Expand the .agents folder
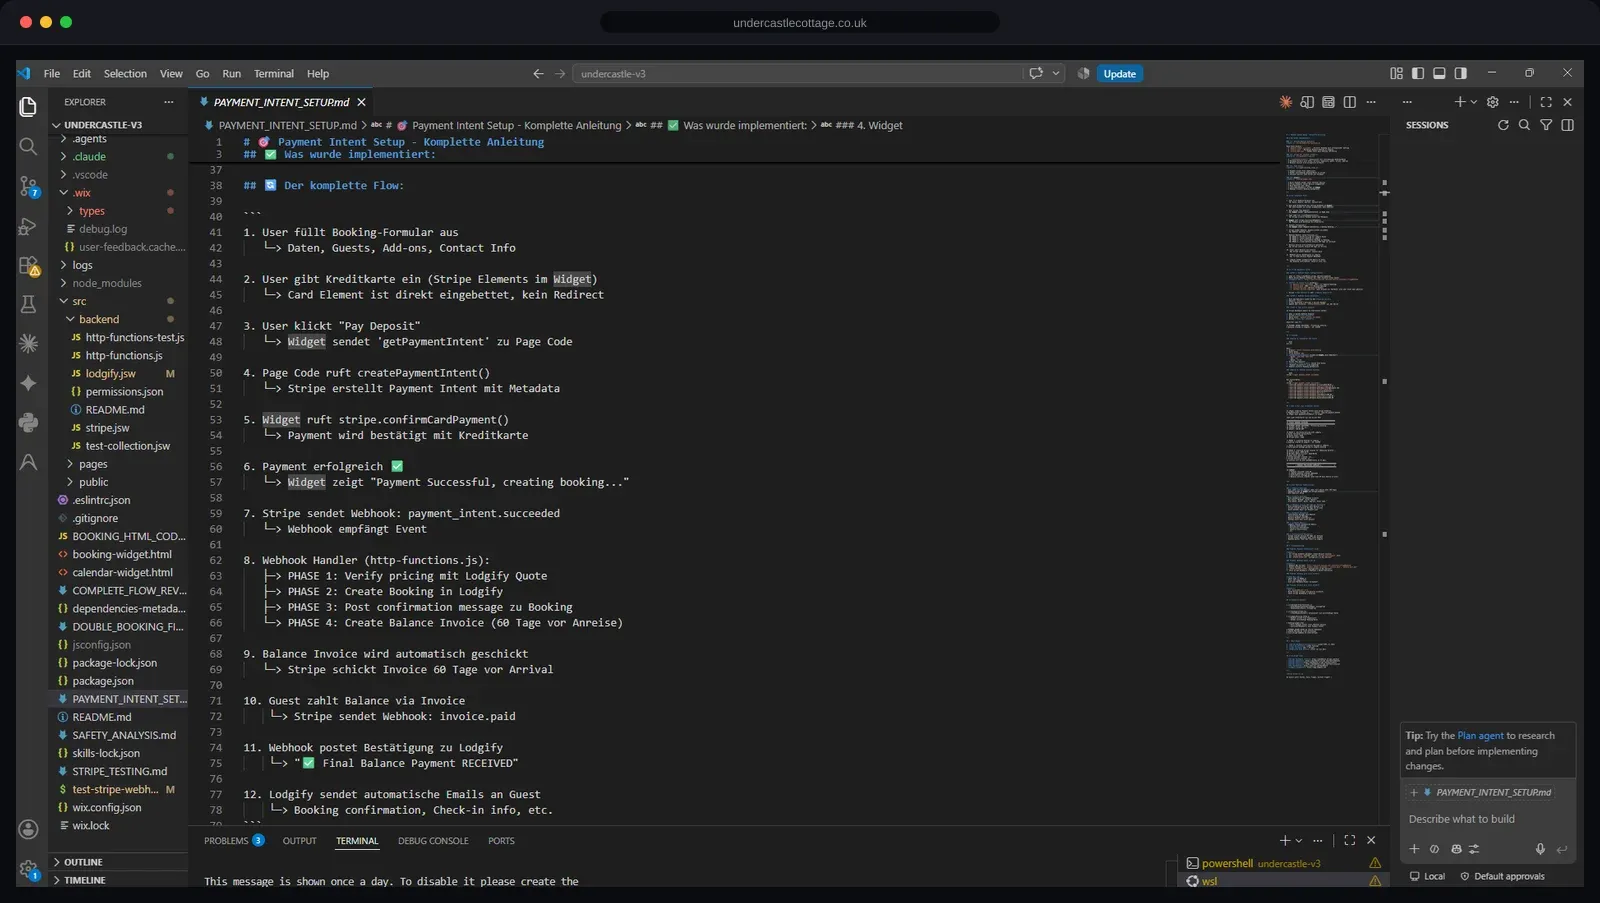The image size is (1600, 903). pyautogui.click(x=120, y=139)
